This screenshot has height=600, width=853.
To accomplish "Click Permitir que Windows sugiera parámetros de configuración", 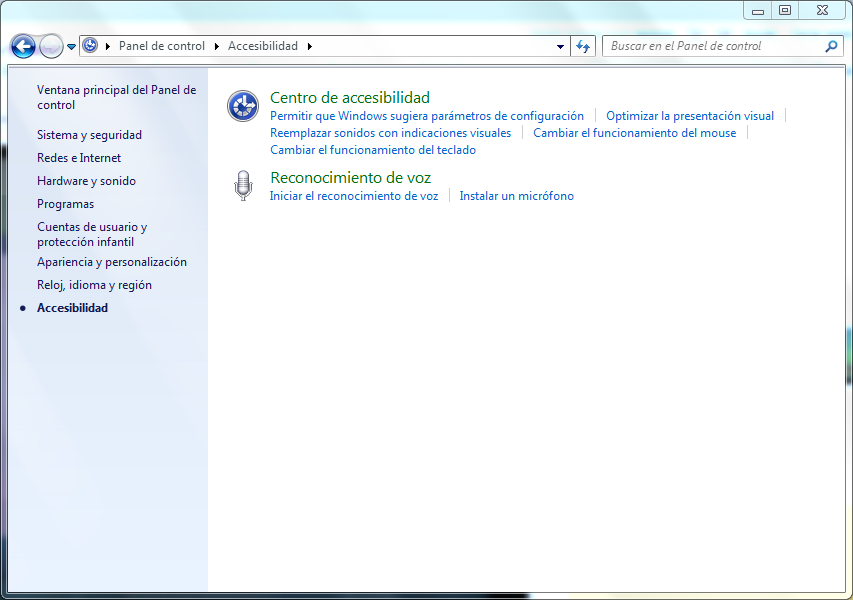I will 426,116.
